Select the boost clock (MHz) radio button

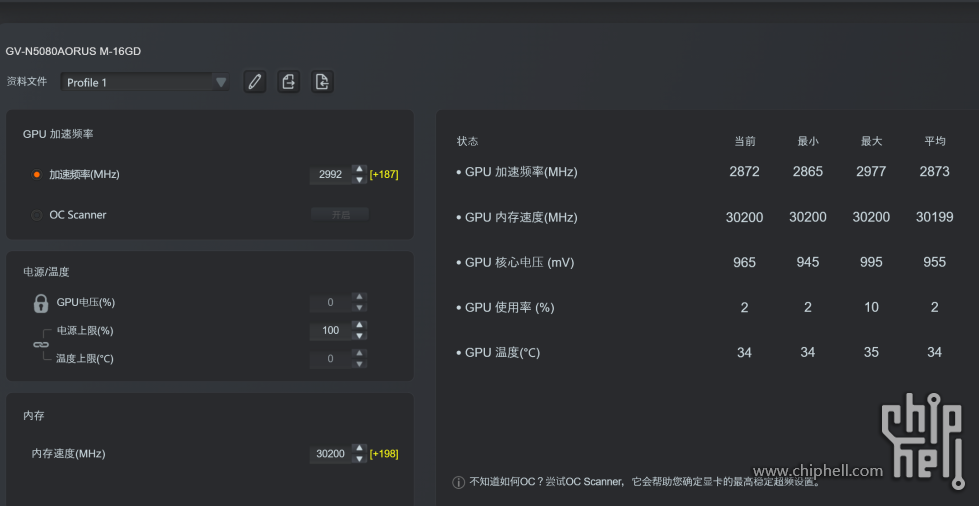[x=37, y=174]
